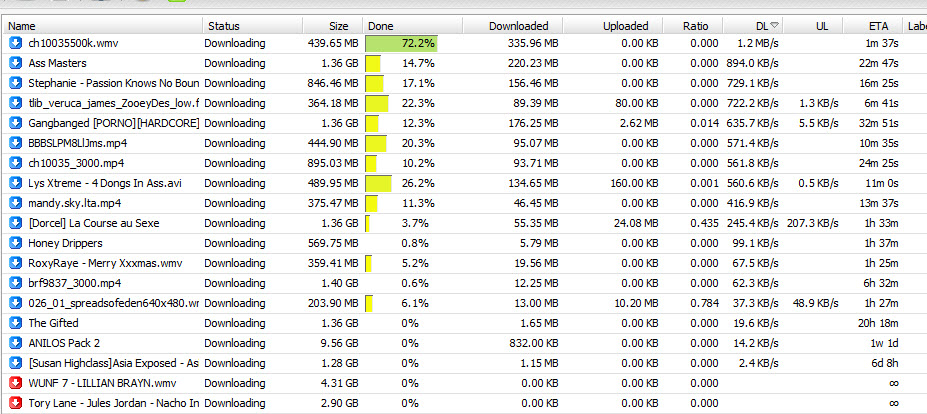Click the icon next to Stephanie - Passion torrent

[x=15, y=83]
